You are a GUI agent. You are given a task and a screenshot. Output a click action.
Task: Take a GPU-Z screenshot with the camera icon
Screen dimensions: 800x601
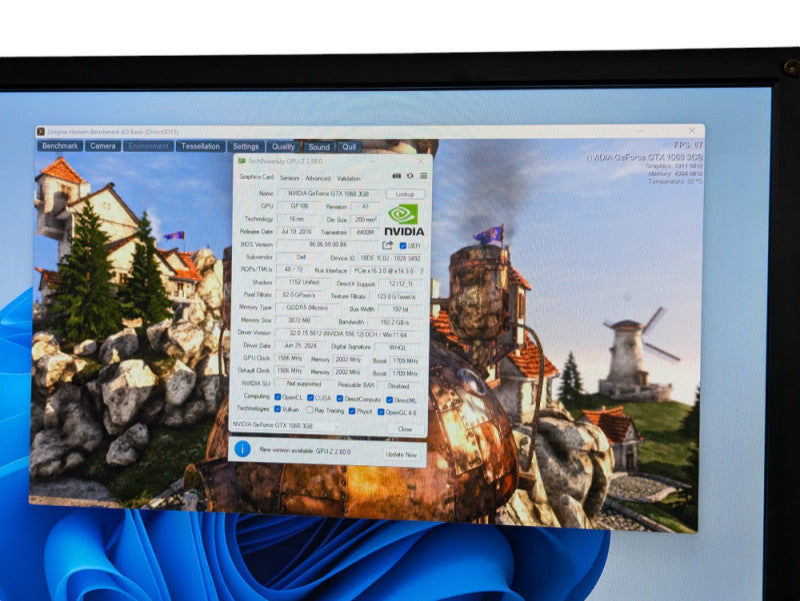(x=396, y=176)
